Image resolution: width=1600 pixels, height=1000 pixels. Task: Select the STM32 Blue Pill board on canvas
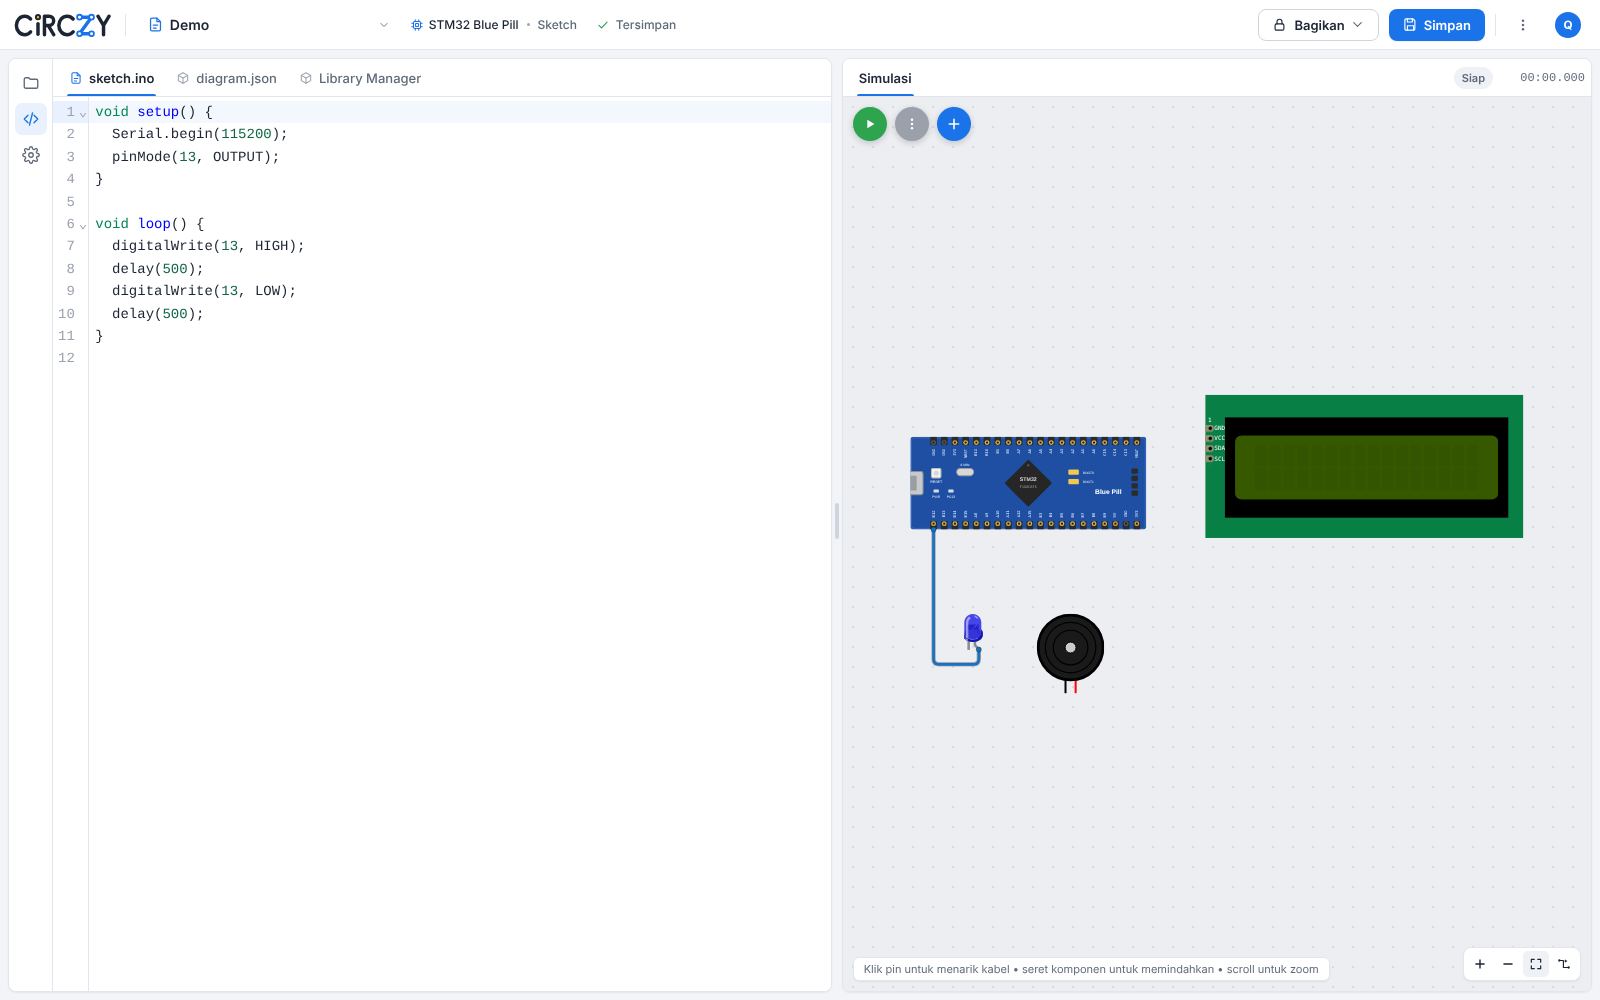[x=1028, y=483]
